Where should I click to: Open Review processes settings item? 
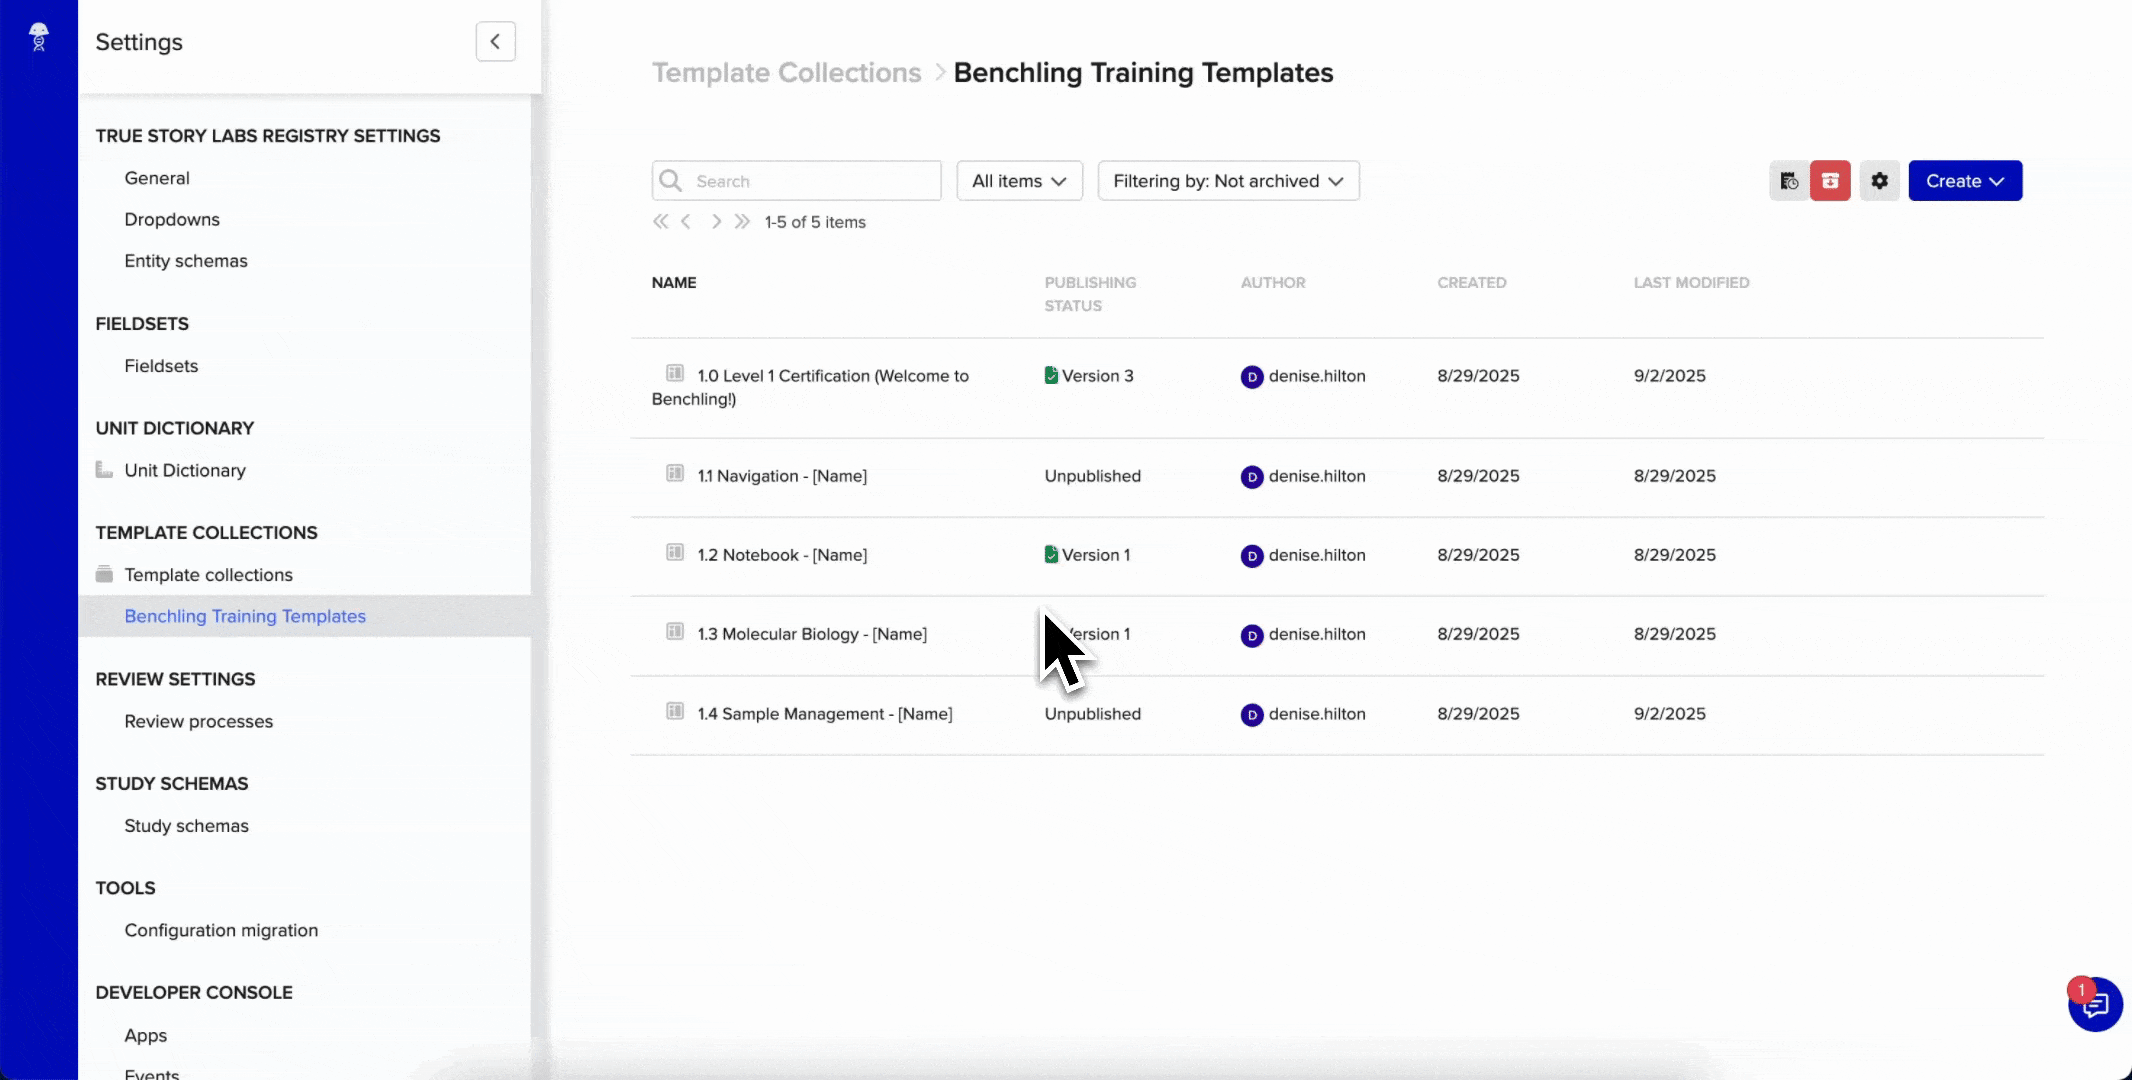198,722
